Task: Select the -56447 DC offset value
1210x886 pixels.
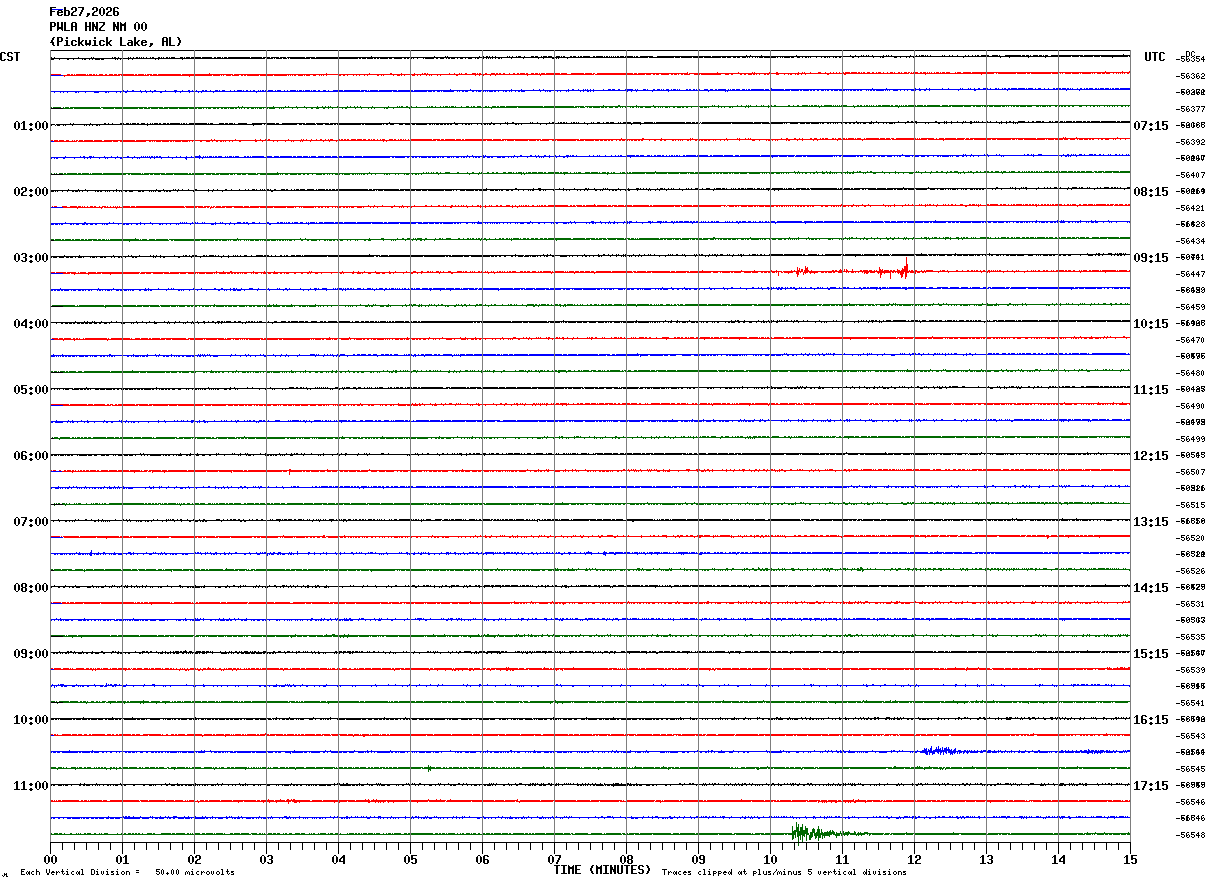Action: click(1191, 274)
